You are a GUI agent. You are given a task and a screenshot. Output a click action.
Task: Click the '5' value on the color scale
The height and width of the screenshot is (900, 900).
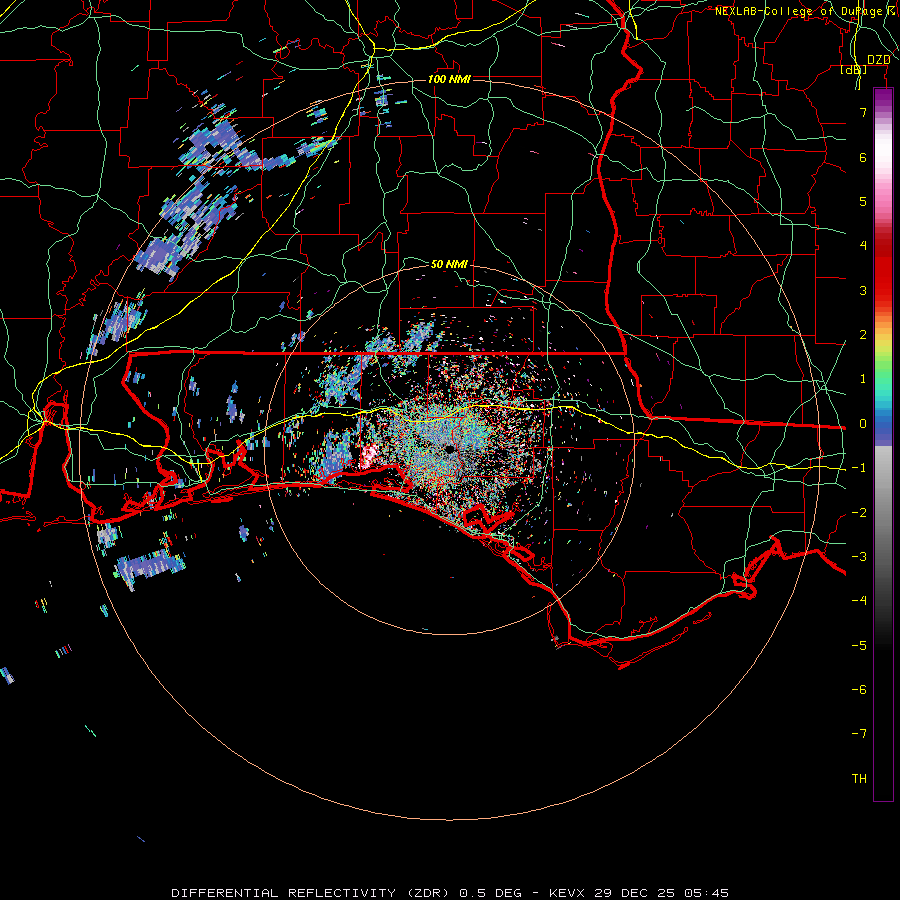[x=863, y=201]
